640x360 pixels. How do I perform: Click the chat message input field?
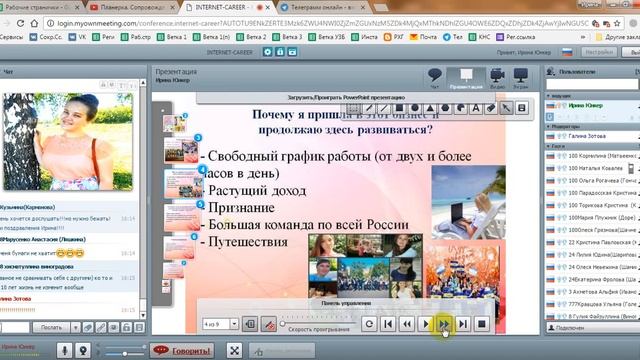tap(15, 327)
